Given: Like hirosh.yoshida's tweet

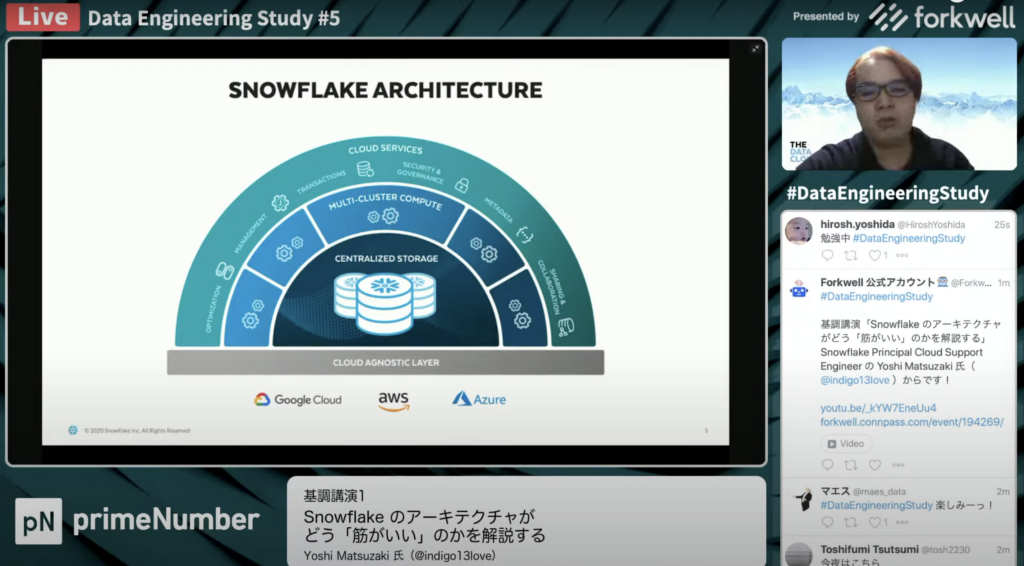Looking at the screenshot, I should tap(875, 256).
